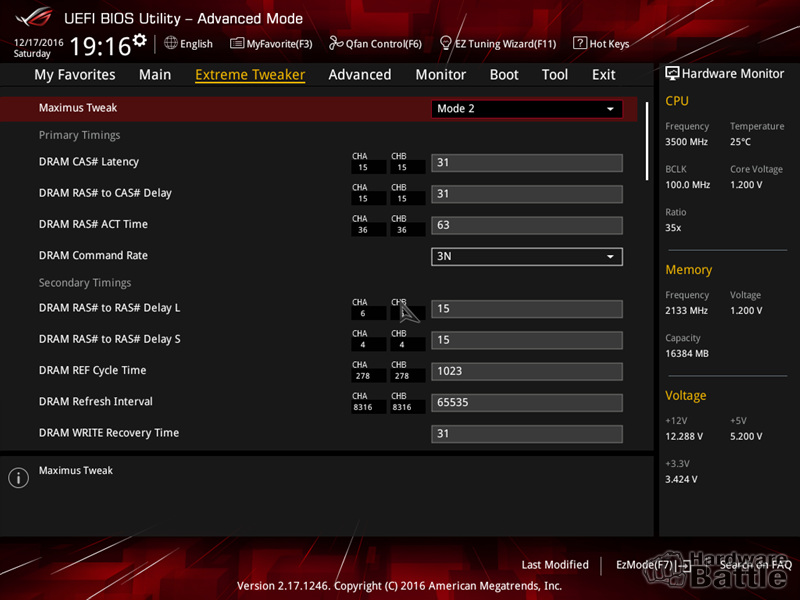Click the English language button
Screen dimensions: 800x600
188,43
